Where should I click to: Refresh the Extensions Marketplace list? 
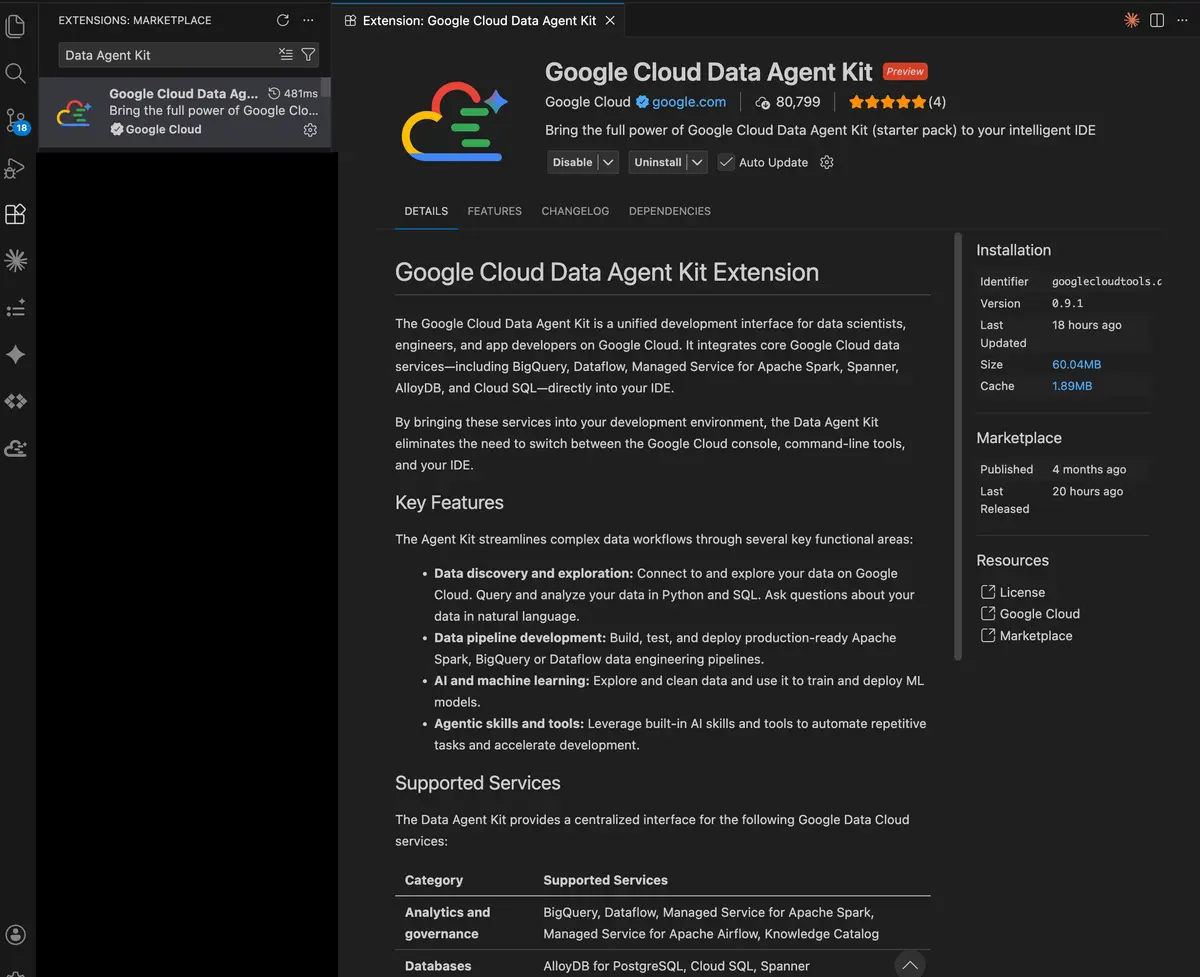[x=283, y=20]
